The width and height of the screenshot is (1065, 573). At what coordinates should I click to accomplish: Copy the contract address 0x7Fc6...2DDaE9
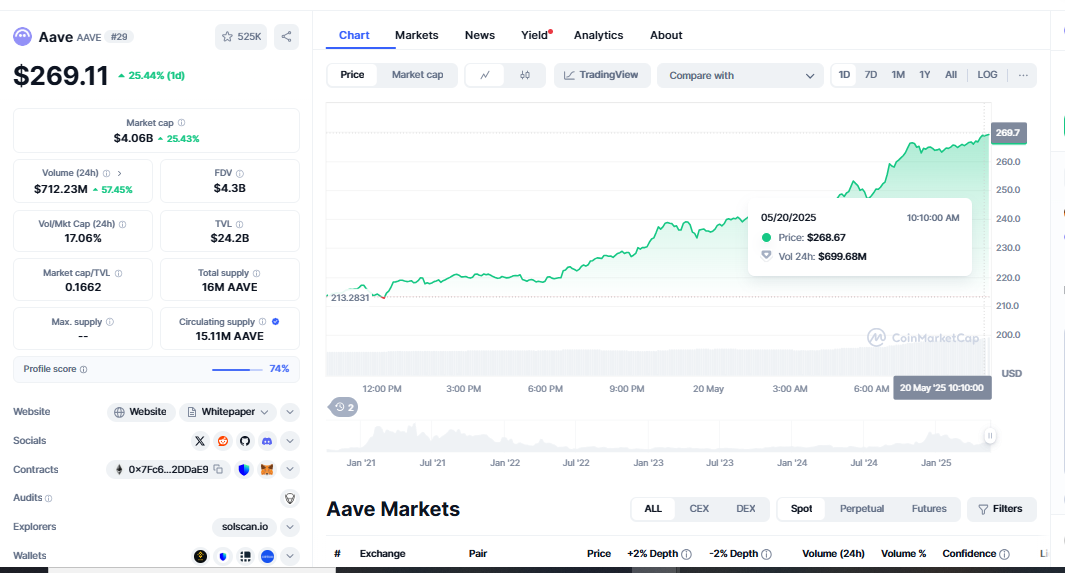pyautogui.click(x=218, y=469)
